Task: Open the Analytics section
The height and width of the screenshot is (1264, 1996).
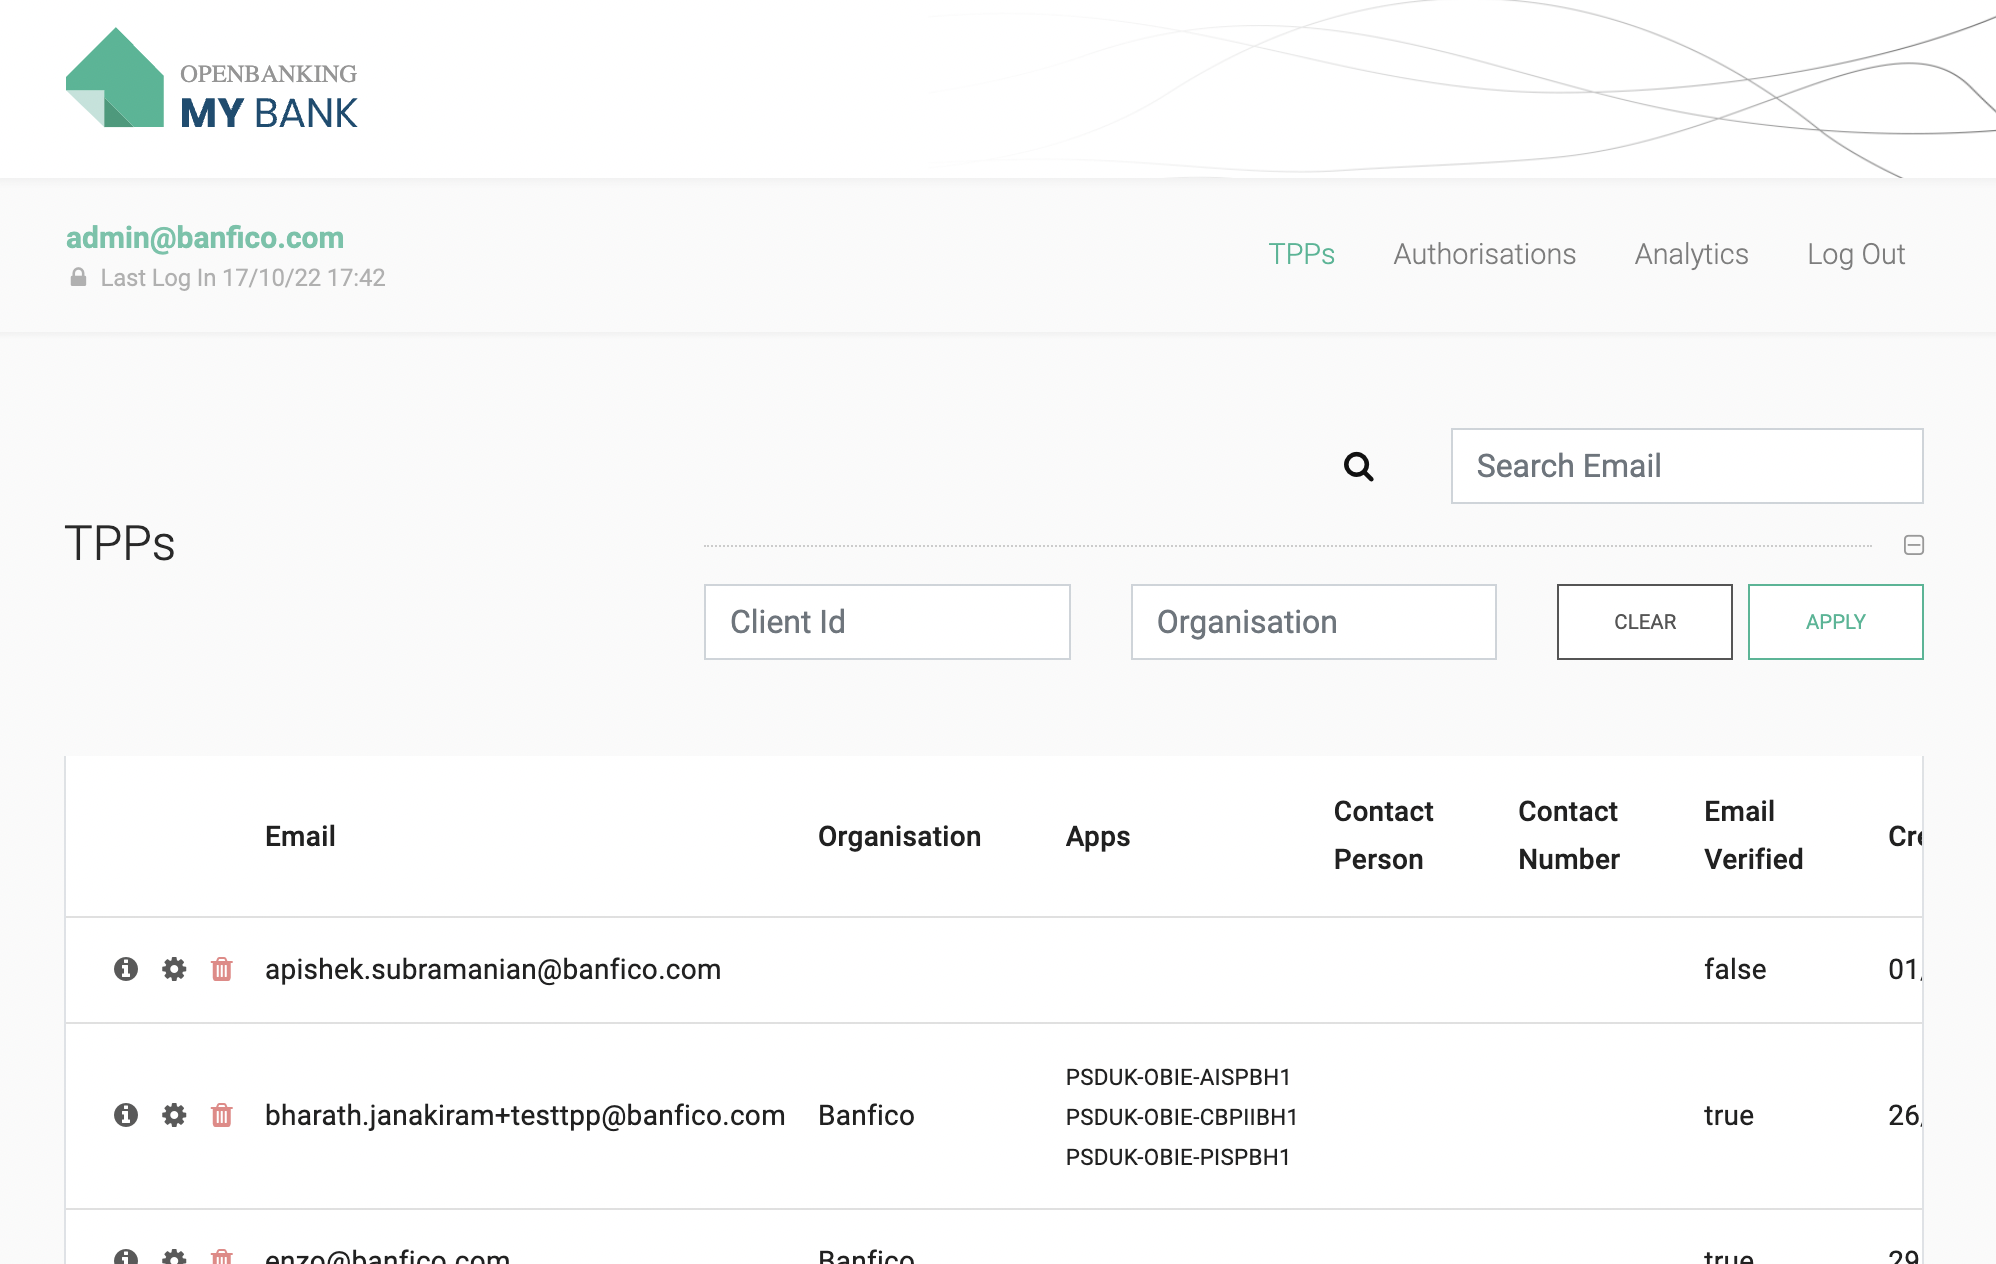Action: click(1691, 254)
